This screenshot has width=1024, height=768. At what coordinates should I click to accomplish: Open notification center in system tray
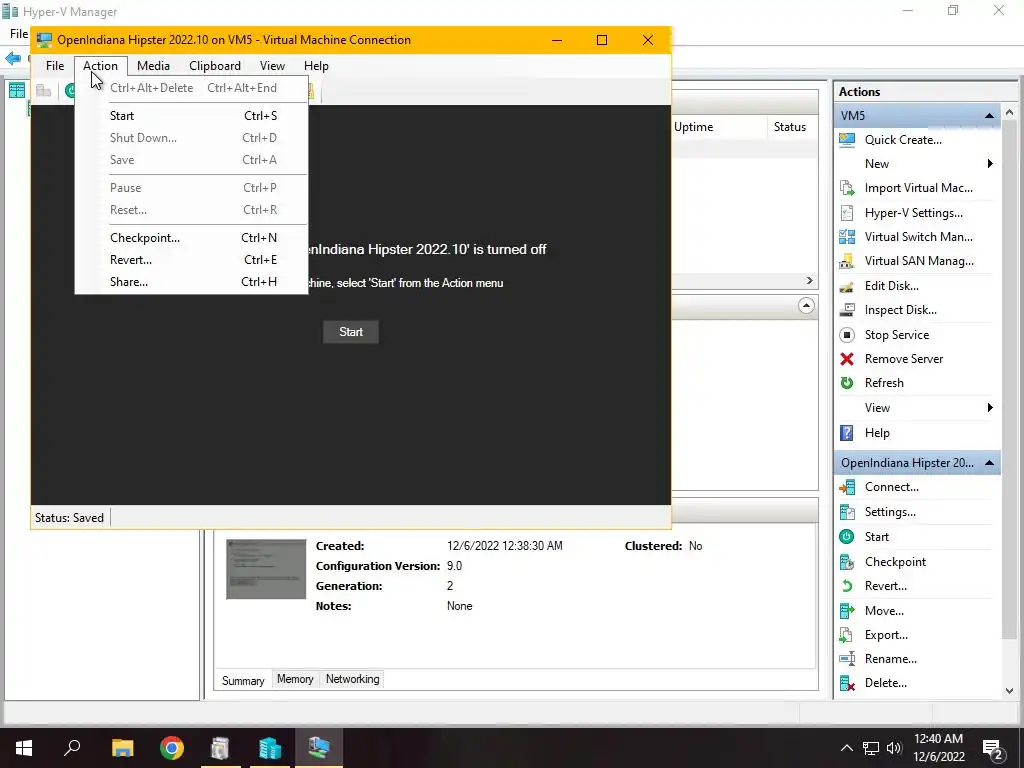[993, 748]
